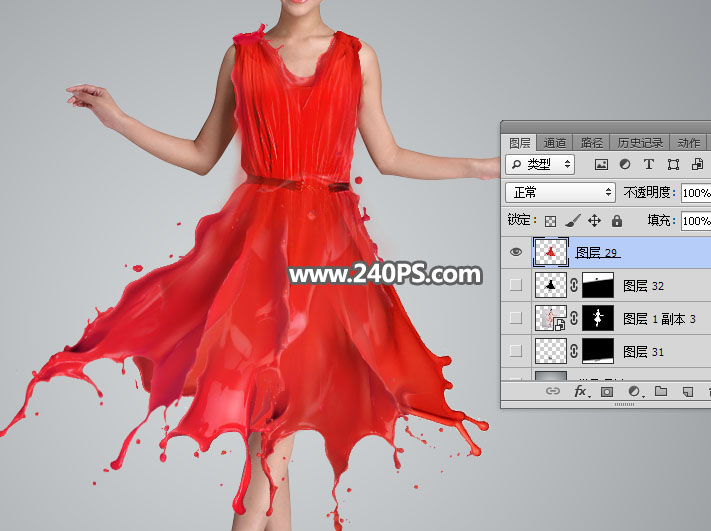Click the 图层 29 layer name
The height and width of the screenshot is (531, 711).
coord(597,253)
